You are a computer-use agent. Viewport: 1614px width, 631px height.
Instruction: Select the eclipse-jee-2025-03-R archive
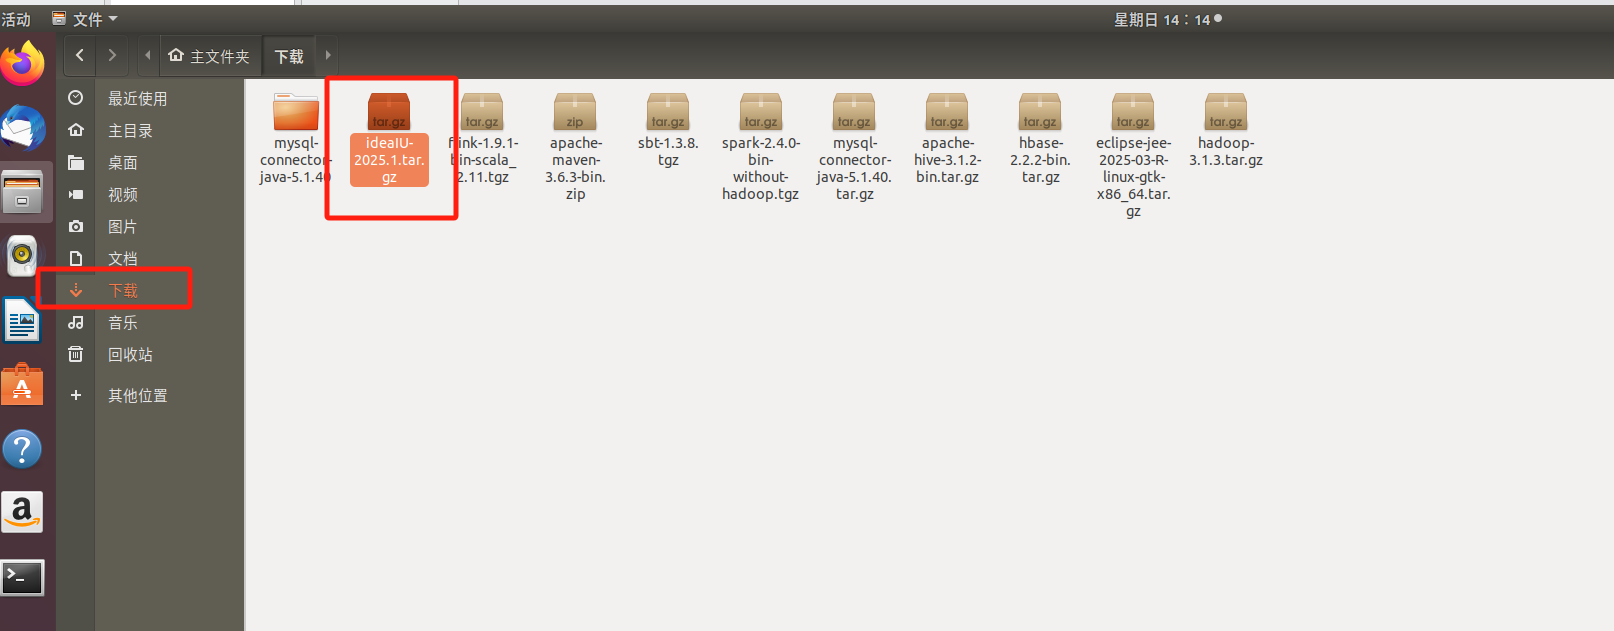tap(1132, 112)
